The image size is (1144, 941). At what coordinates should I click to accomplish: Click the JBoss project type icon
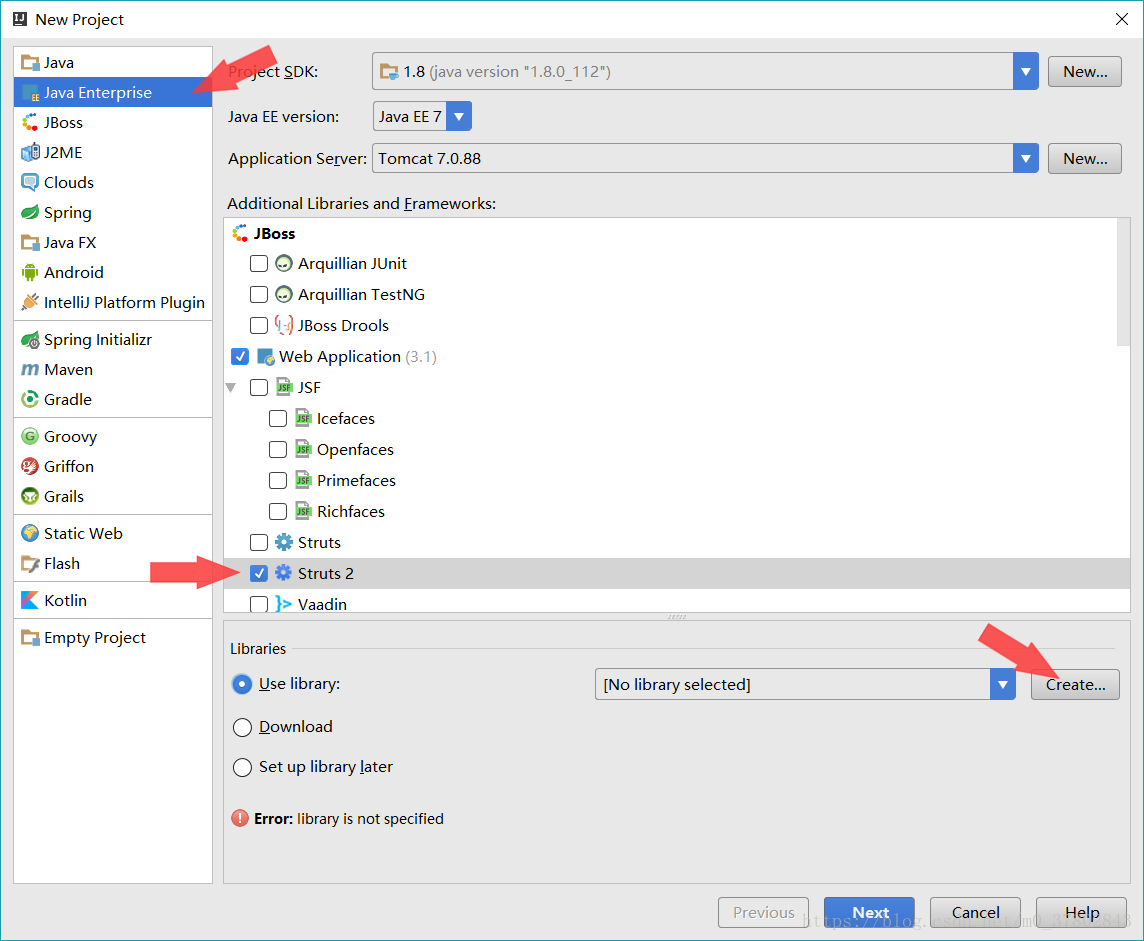pos(30,123)
